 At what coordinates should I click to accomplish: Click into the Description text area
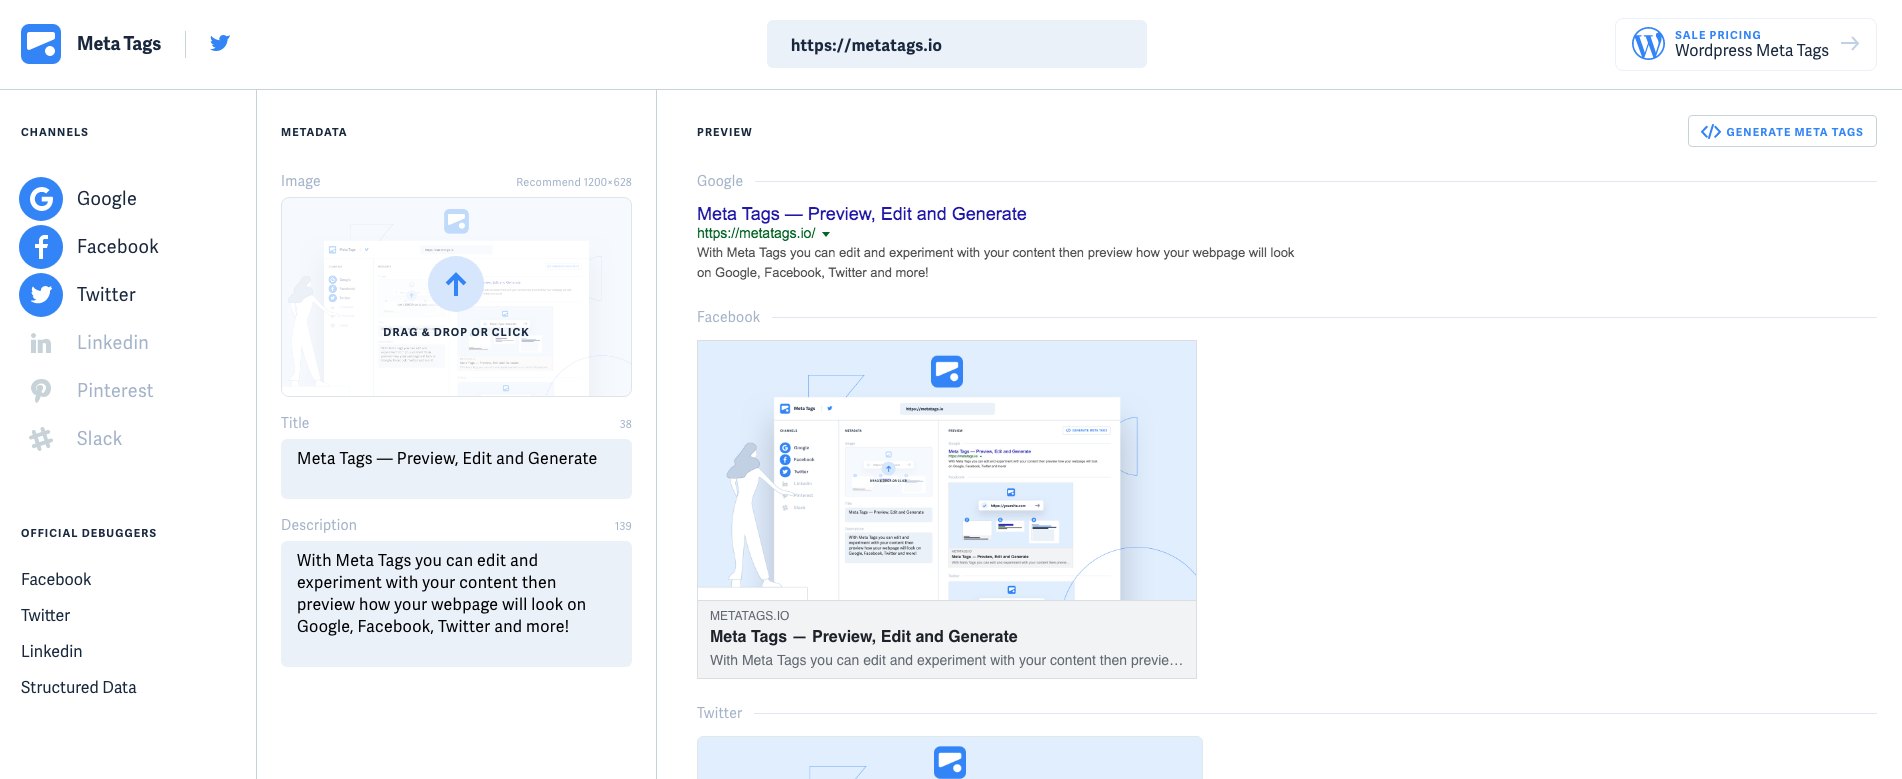coord(456,604)
